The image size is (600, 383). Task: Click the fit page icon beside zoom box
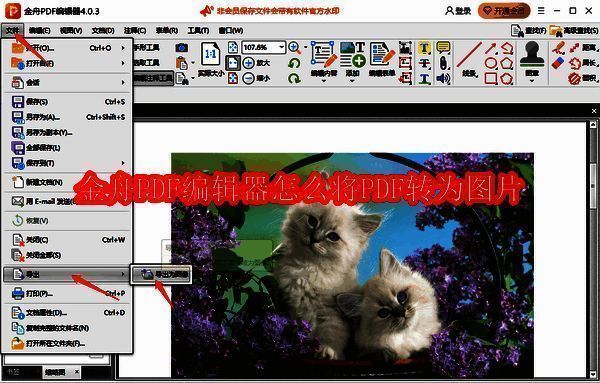[x=233, y=47]
